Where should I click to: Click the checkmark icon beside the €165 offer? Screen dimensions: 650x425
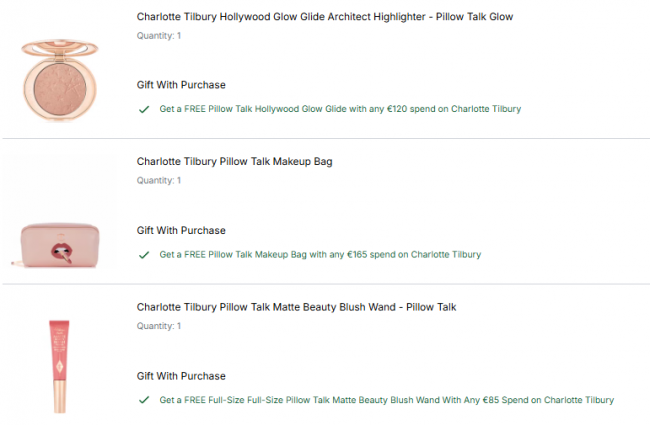pos(144,255)
